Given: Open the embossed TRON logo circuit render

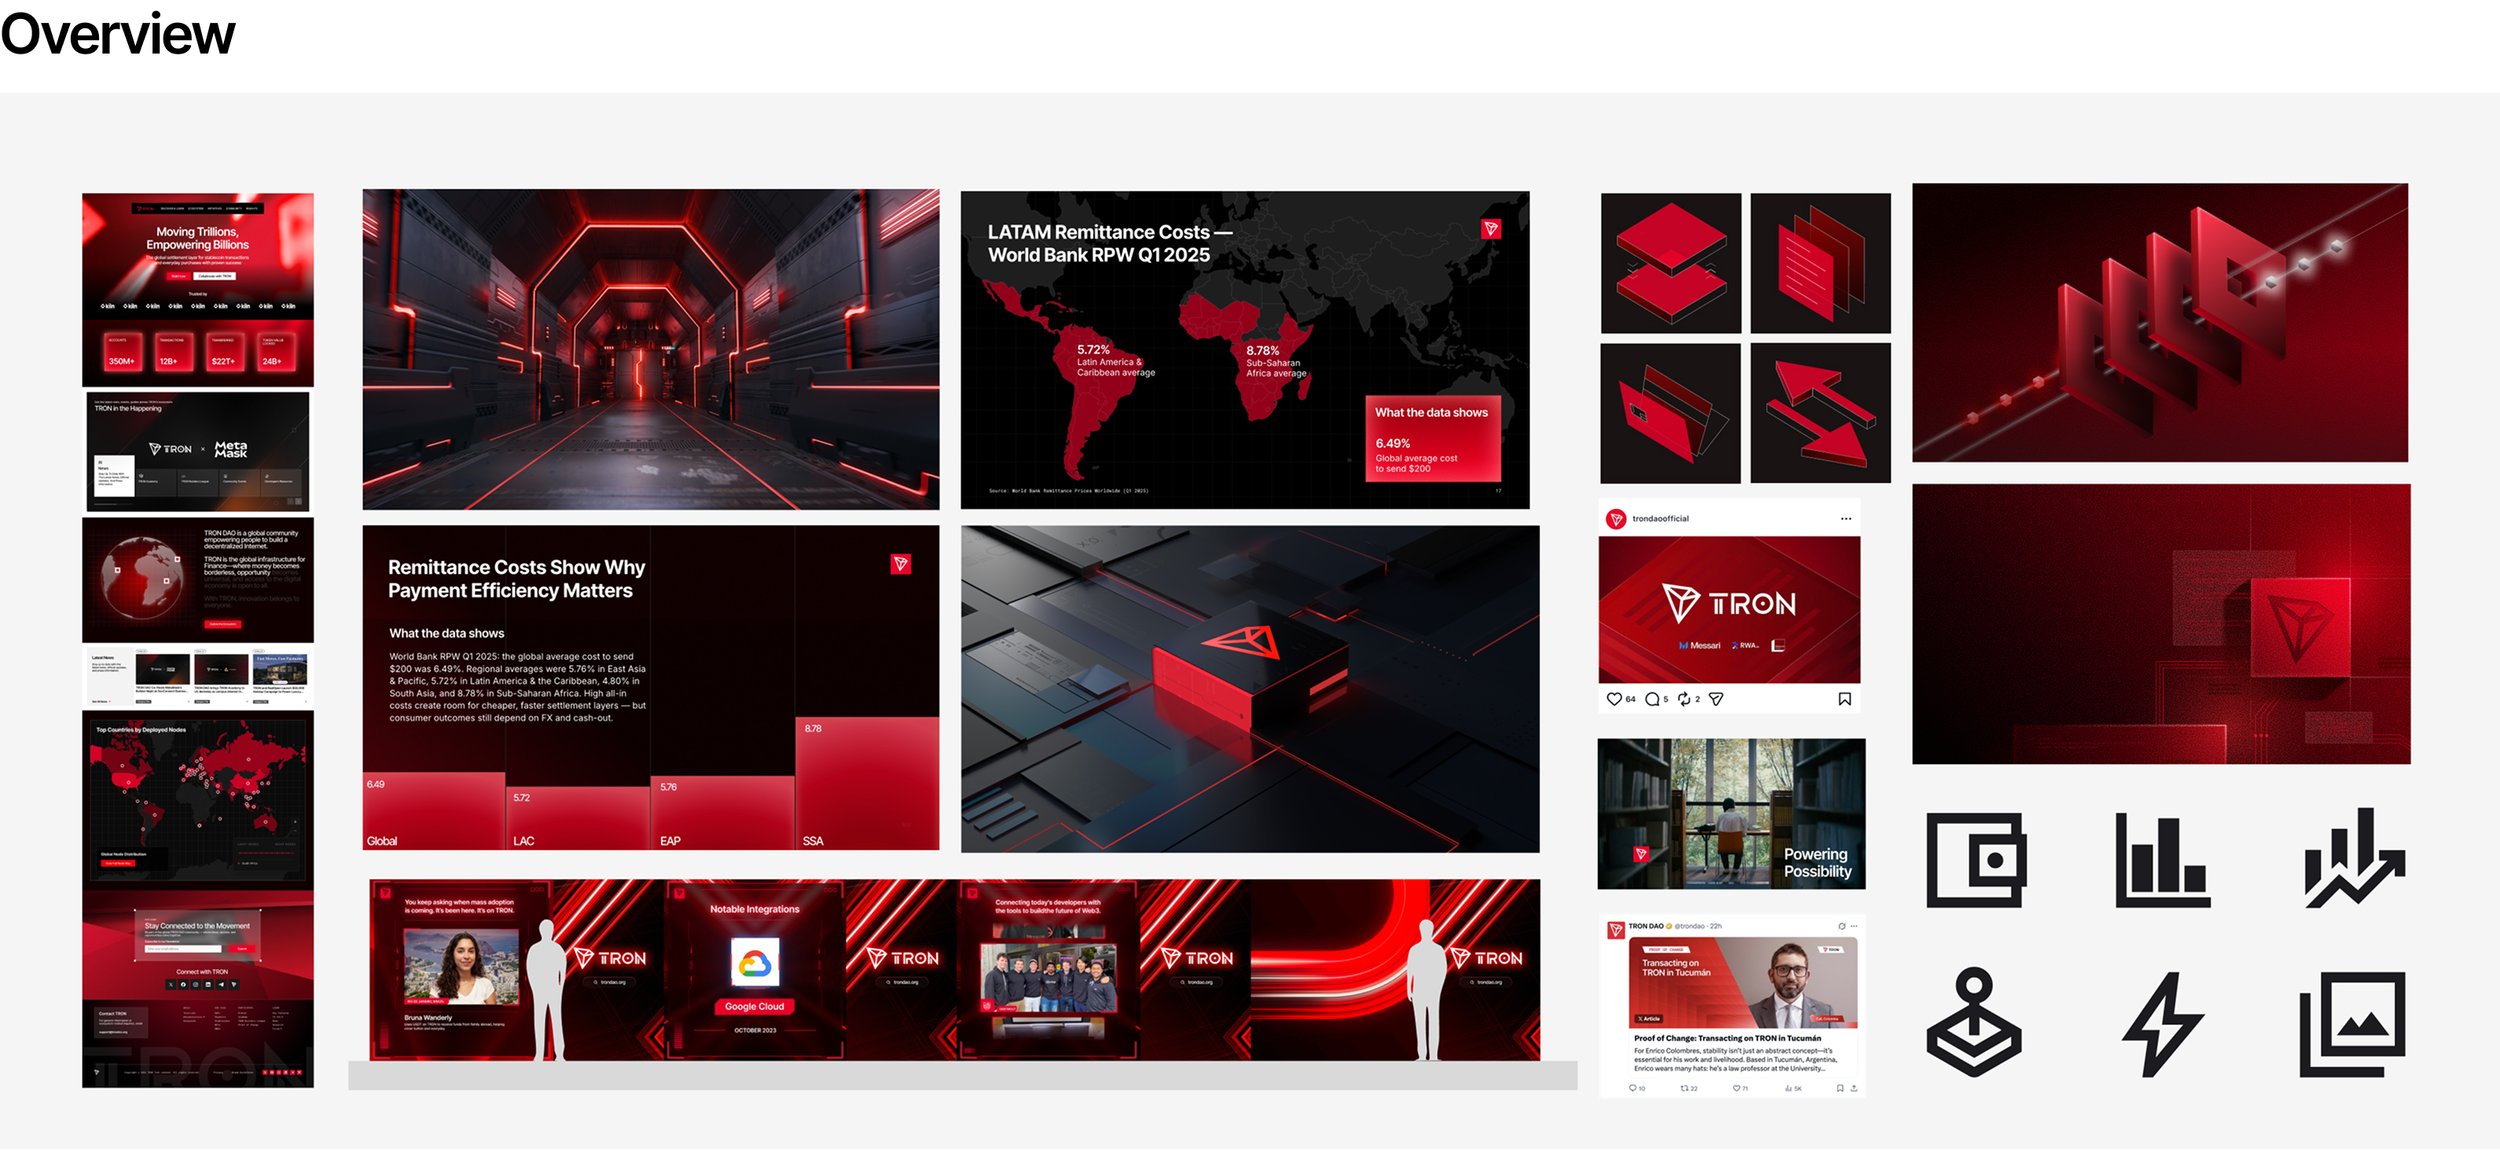Looking at the screenshot, I should point(2162,624).
